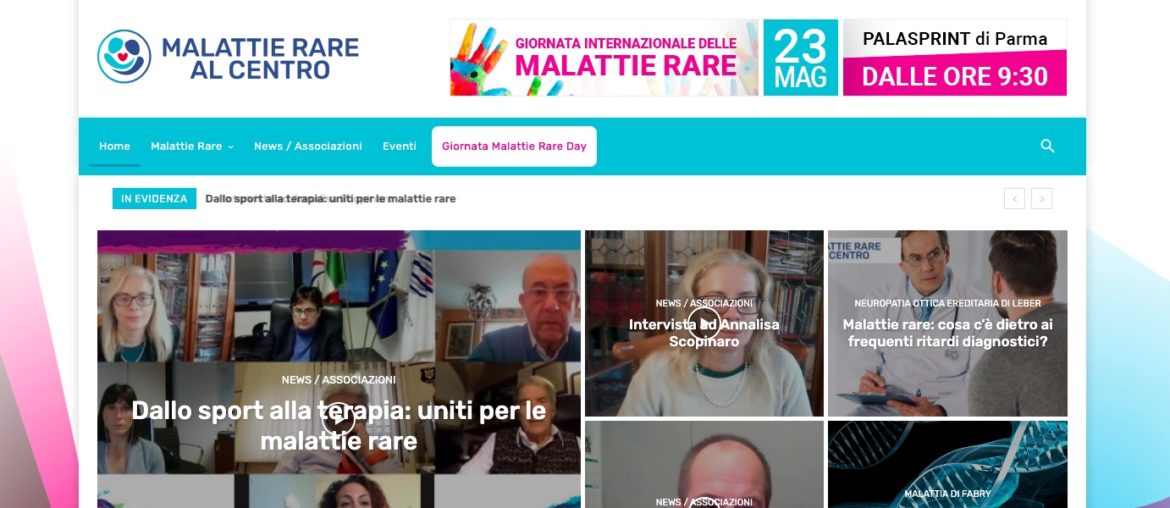Click the previous news arrow in ticker
The height and width of the screenshot is (508, 1170).
[1014, 198]
